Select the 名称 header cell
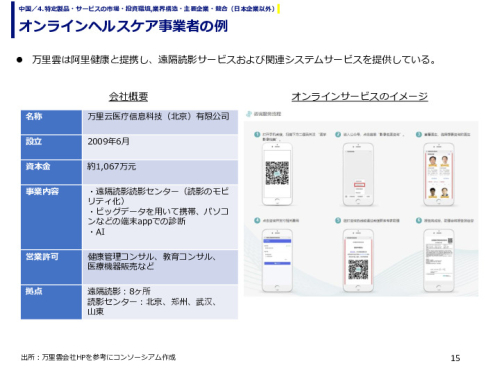The image size is (500, 375). pyautogui.click(x=51, y=122)
